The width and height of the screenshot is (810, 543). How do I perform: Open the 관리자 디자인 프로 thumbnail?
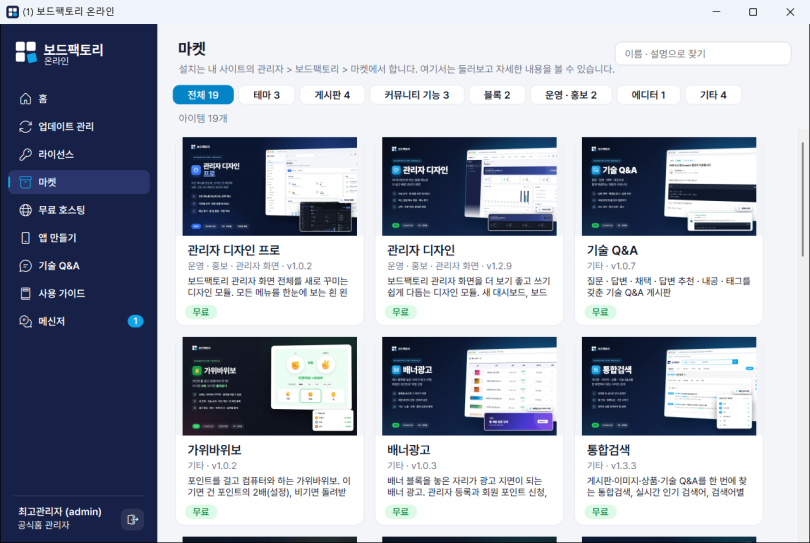pyautogui.click(x=270, y=187)
